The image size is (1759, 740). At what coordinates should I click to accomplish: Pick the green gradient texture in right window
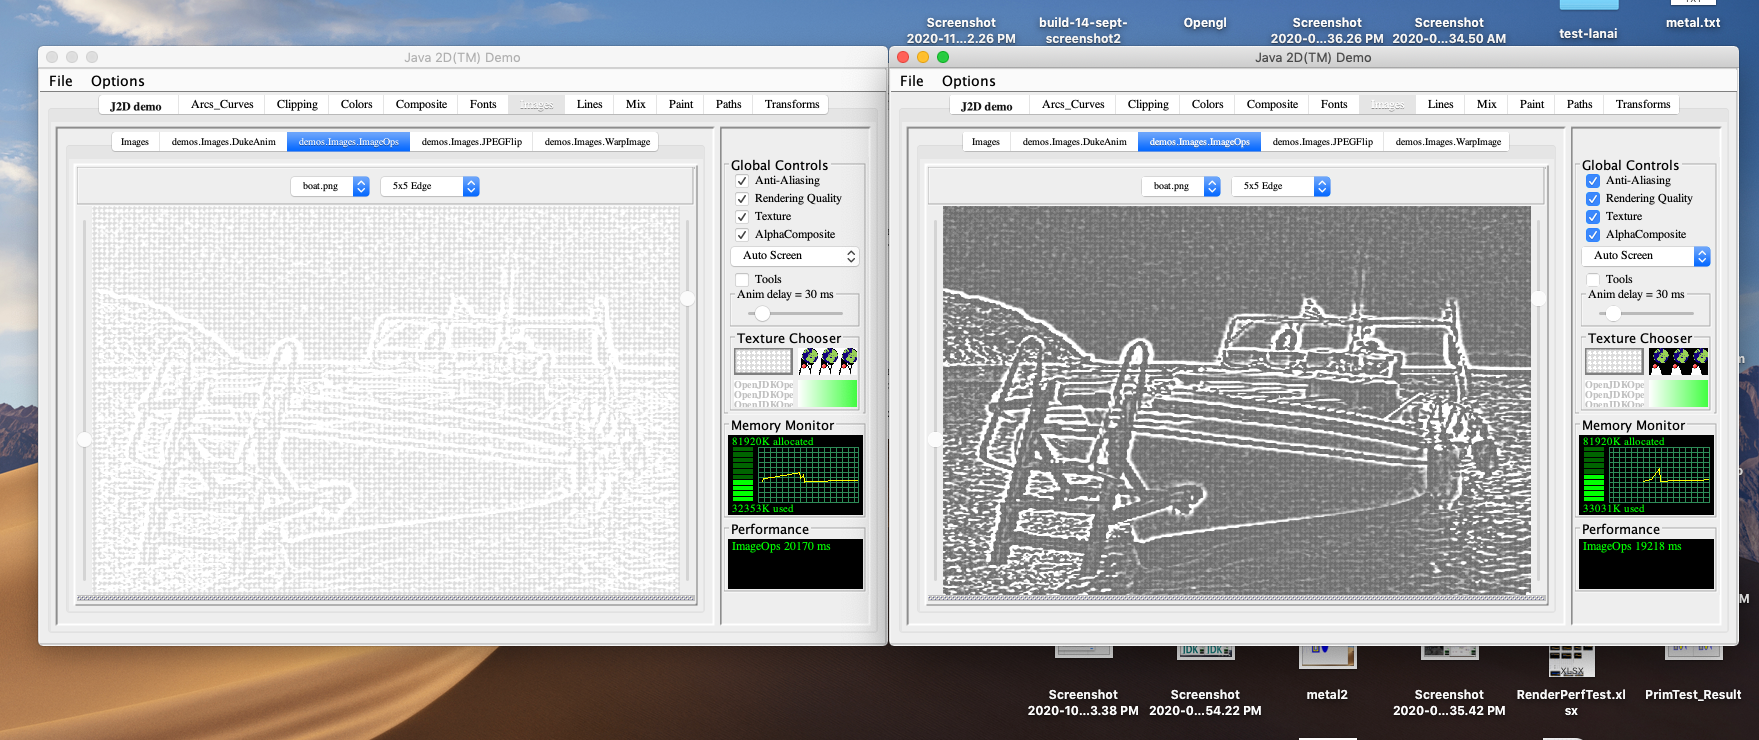tap(1679, 393)
